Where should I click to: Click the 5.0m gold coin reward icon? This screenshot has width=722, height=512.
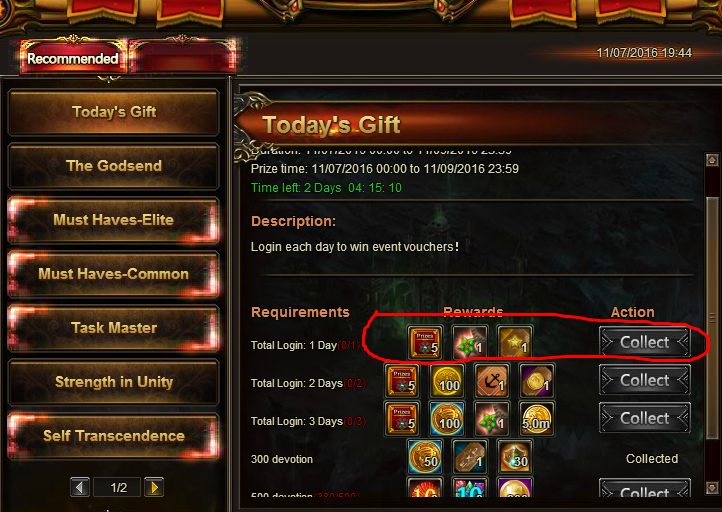(537, 419)
